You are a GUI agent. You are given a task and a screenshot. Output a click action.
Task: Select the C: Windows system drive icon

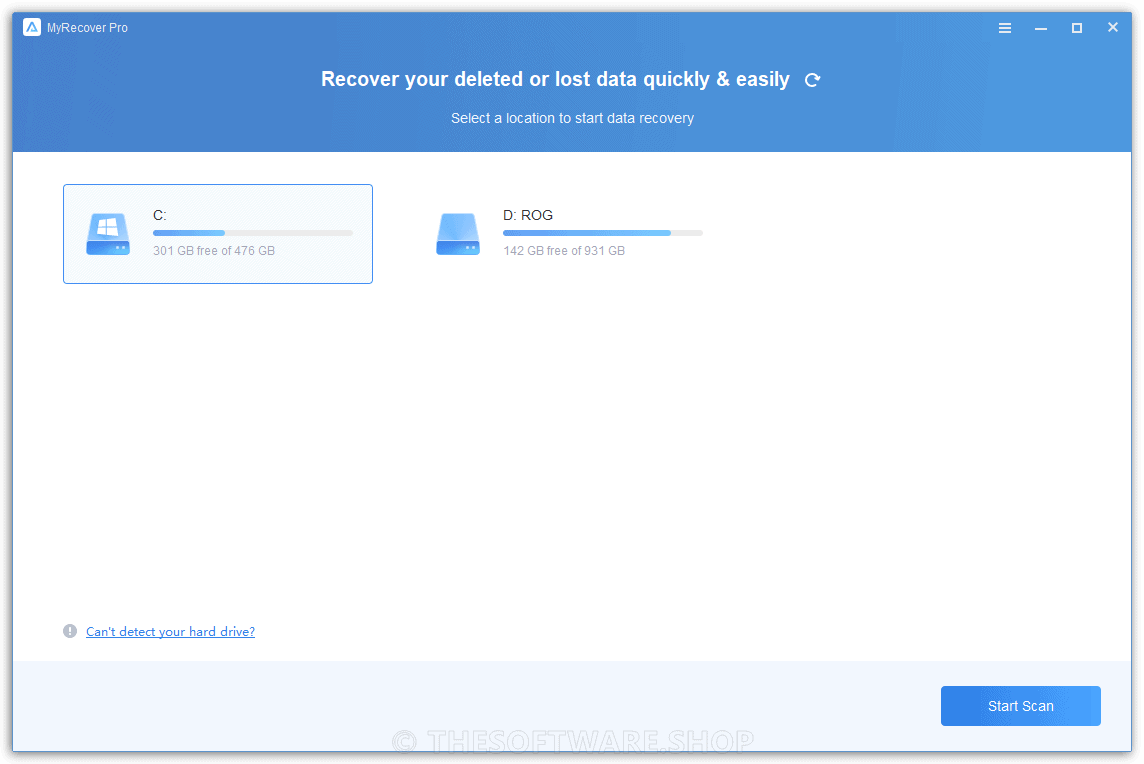(108, 234)
